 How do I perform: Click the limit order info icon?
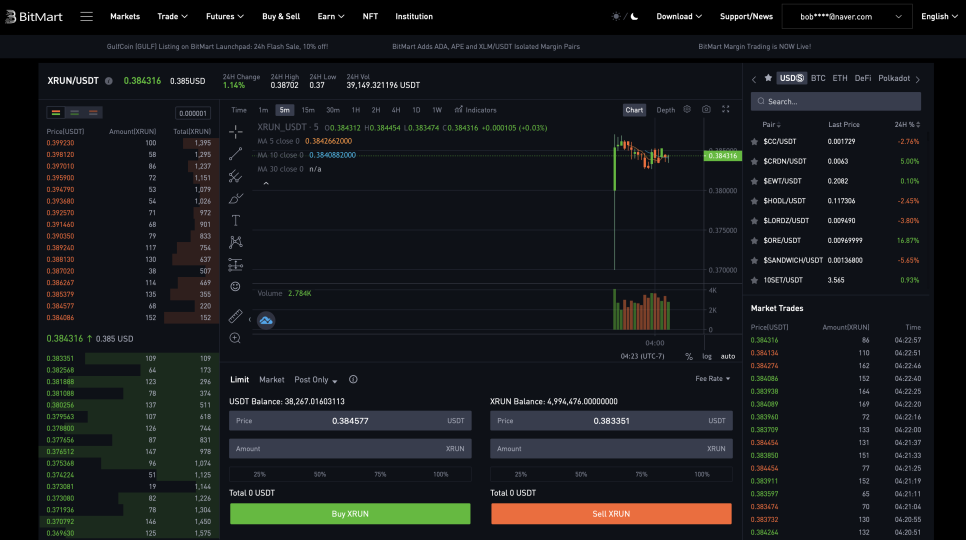tap(353, 379)
